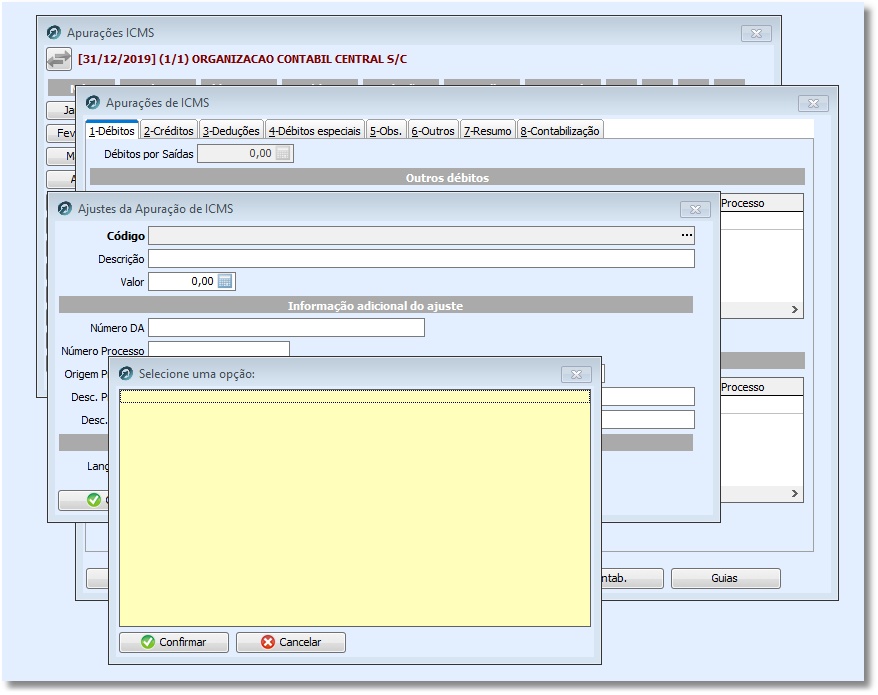
Task: Click the upper Processo column header
Action: coord(762,203)
